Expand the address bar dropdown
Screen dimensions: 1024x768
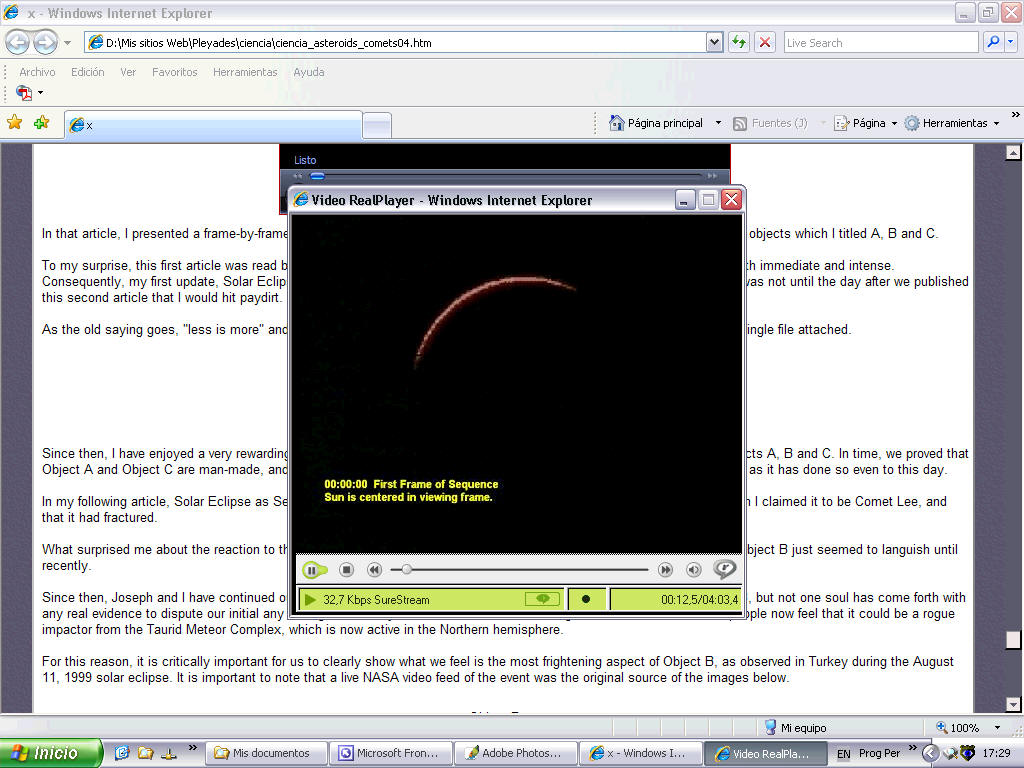point(714,42)
